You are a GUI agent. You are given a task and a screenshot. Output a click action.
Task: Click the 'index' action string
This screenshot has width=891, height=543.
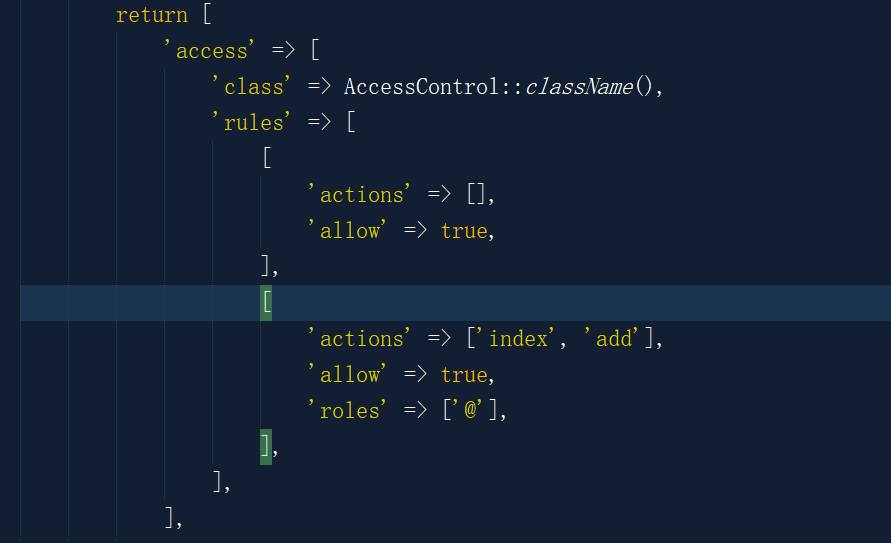pyautogui.click(x=517, y=339)
